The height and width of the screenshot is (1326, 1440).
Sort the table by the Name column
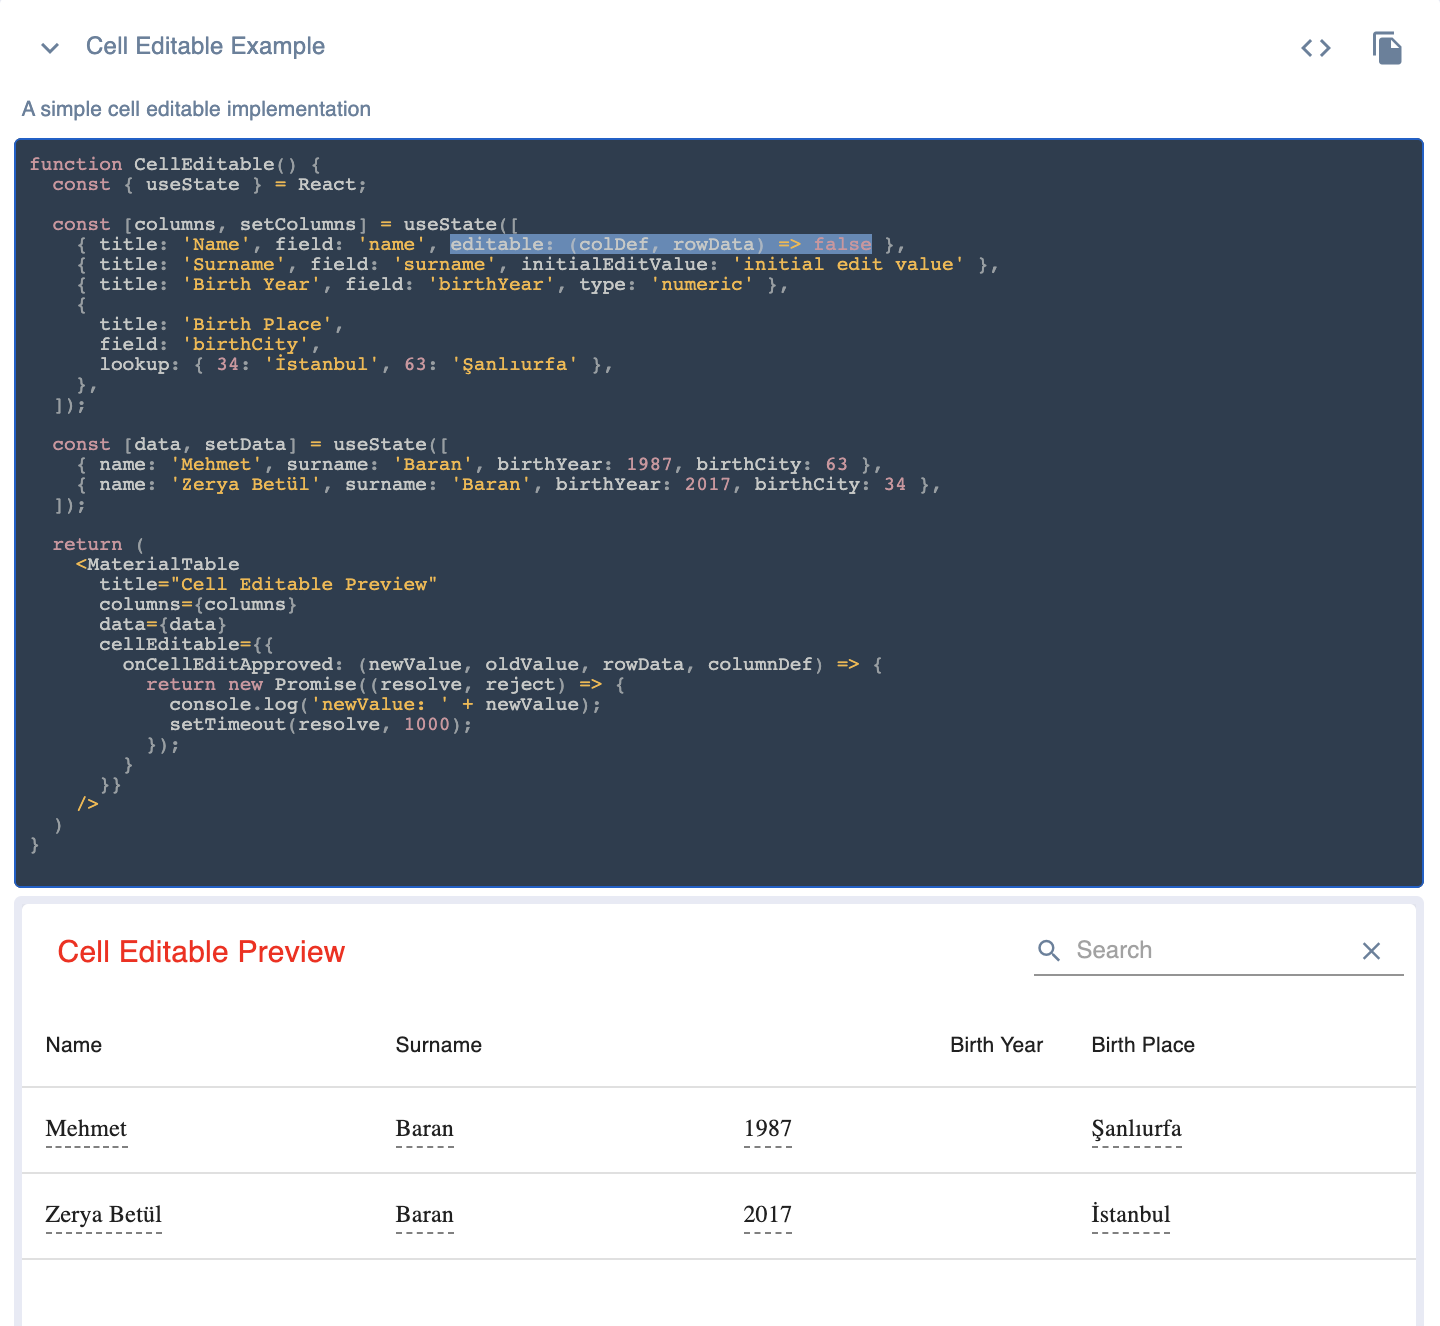73,1044
